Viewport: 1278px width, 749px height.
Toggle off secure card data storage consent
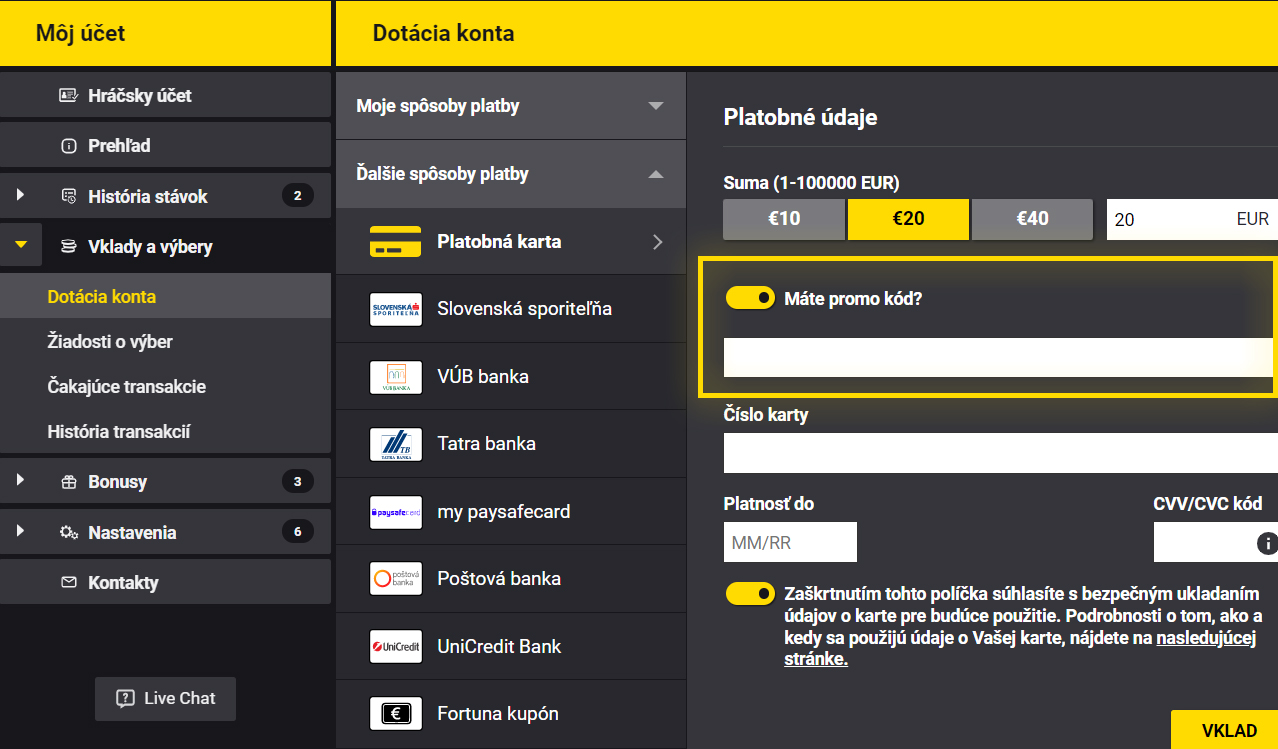click(x=750, y=593)
